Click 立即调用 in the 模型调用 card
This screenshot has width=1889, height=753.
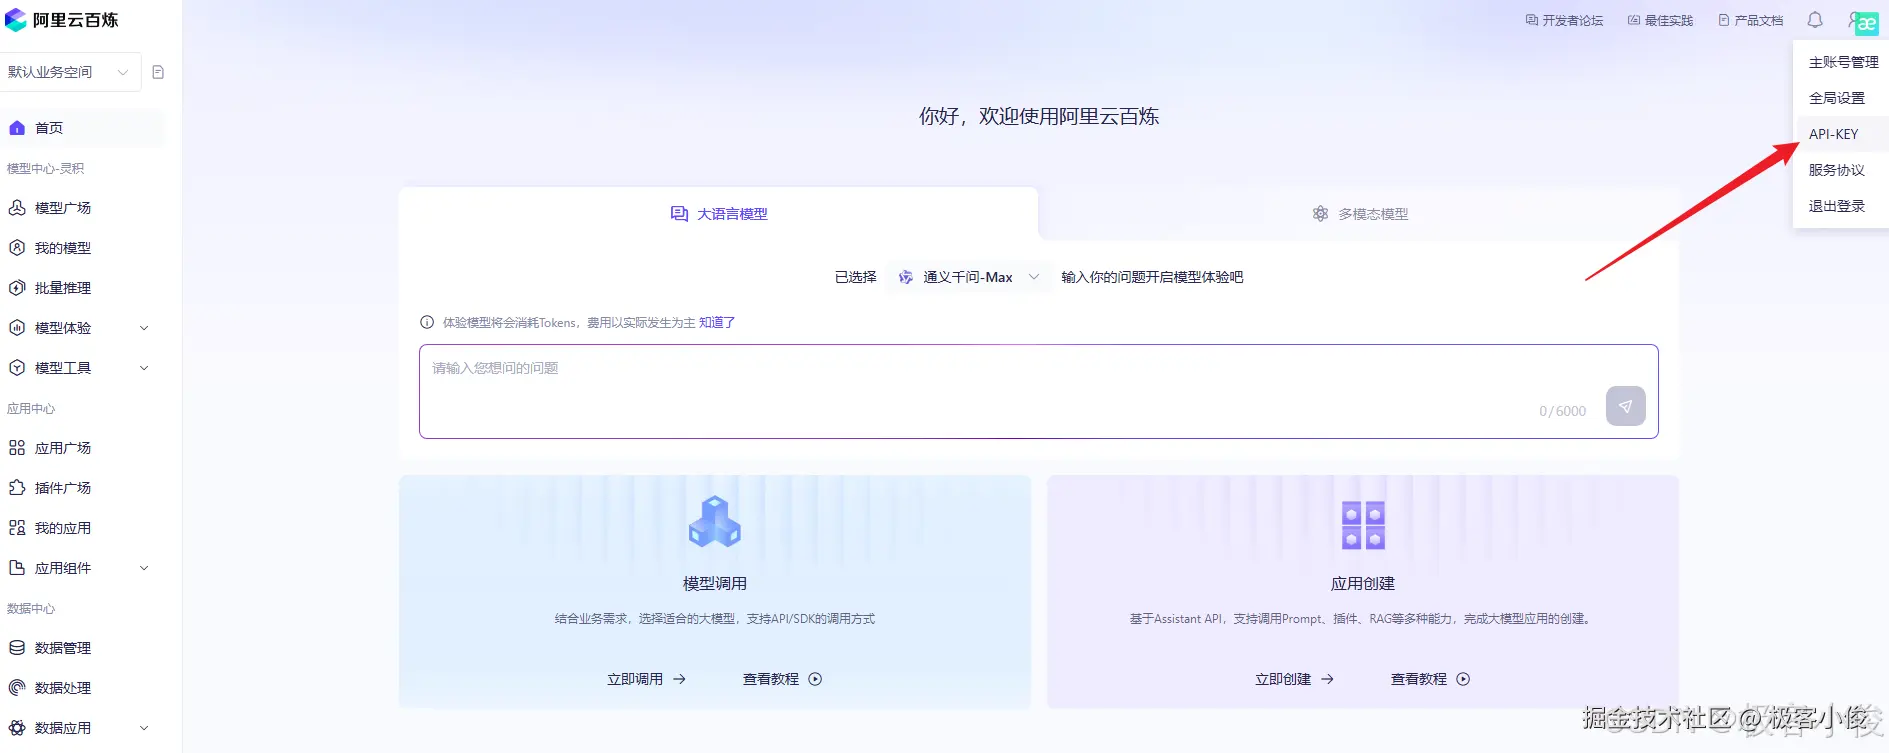[x=646, y=679]
